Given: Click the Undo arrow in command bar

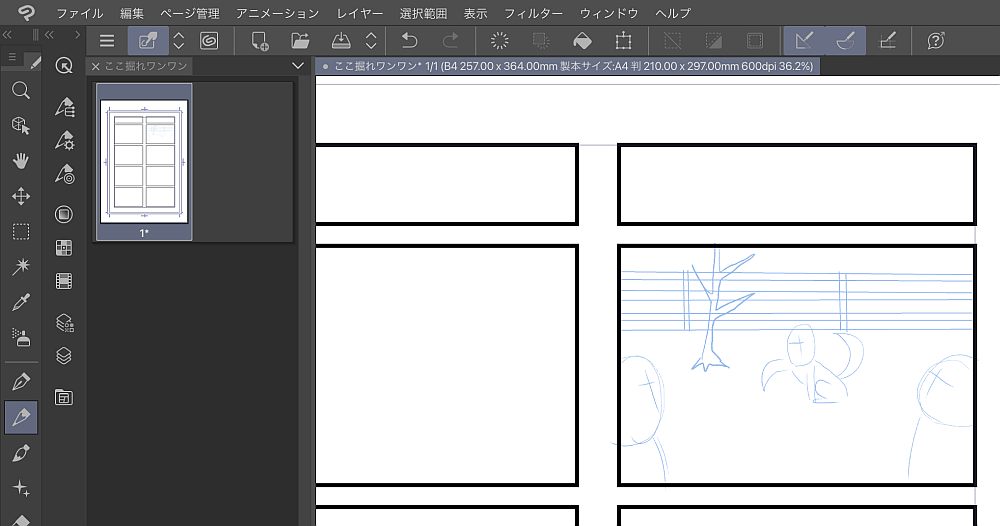Looking at the screenshot, I should point(409,41).
